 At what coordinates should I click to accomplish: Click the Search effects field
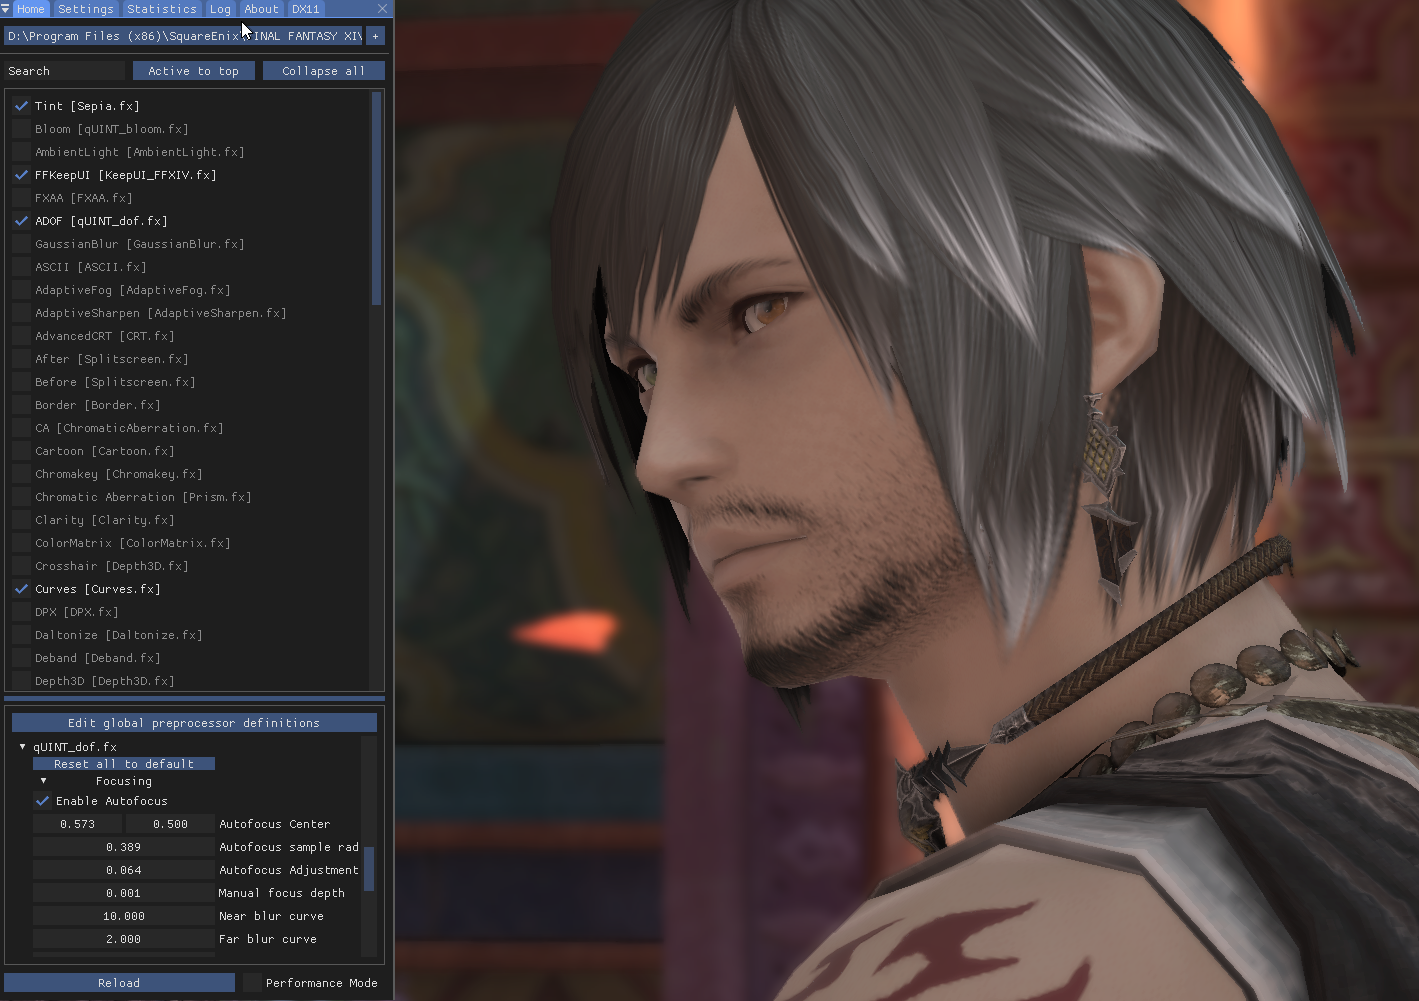tap(64, 71)
